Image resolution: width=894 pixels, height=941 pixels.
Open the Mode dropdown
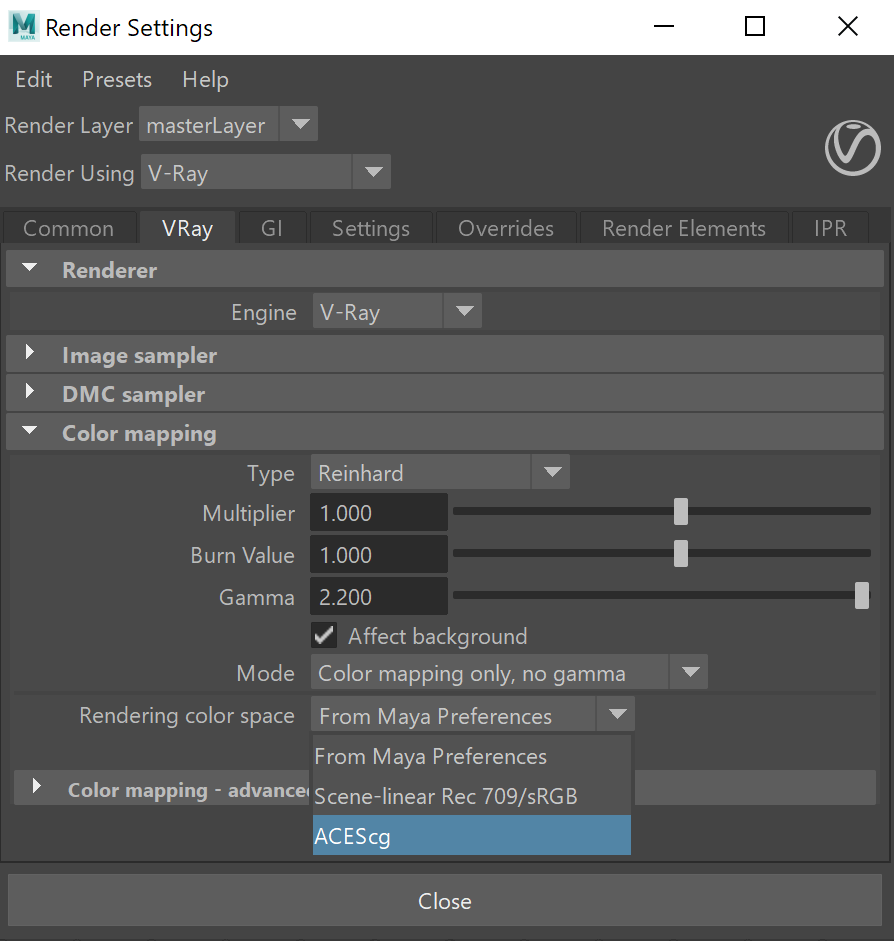509,672
